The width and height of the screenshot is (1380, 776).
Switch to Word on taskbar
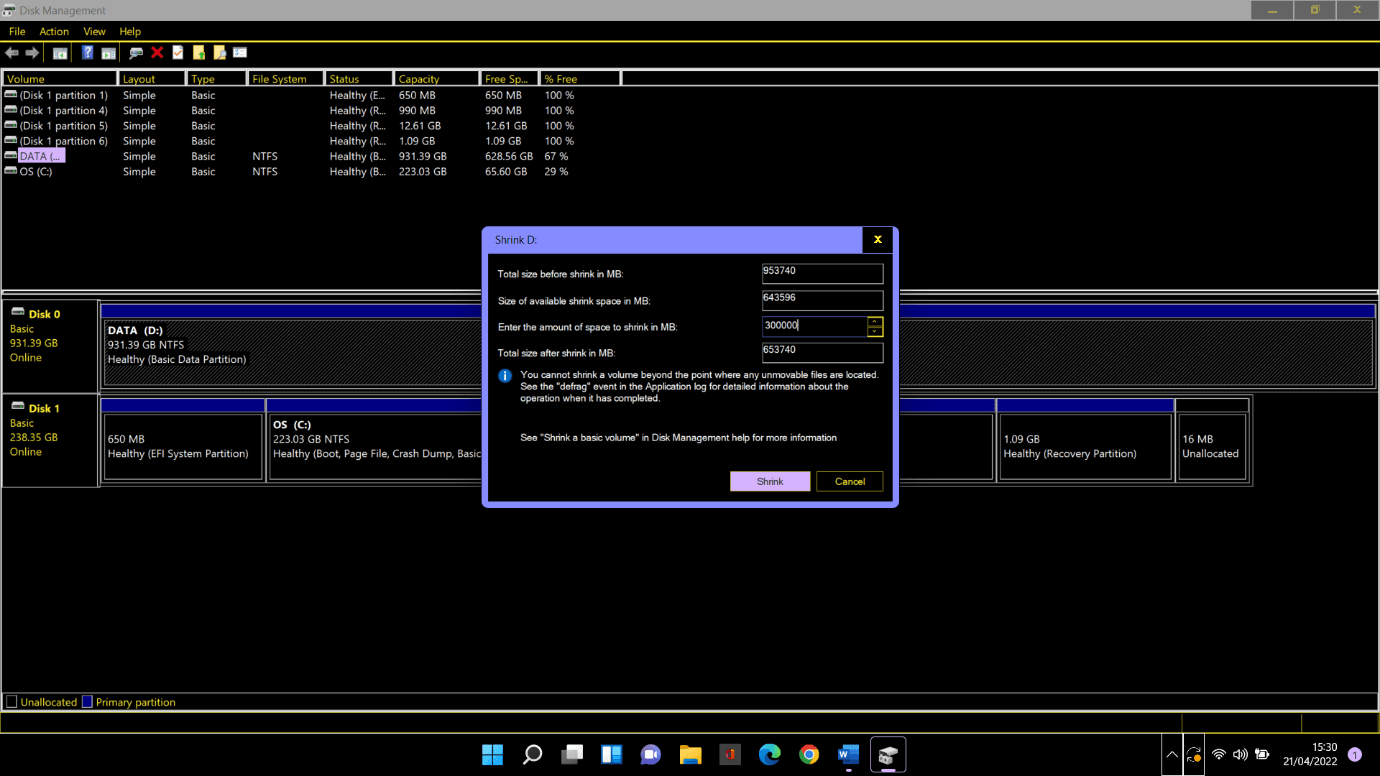click(848, 754)
